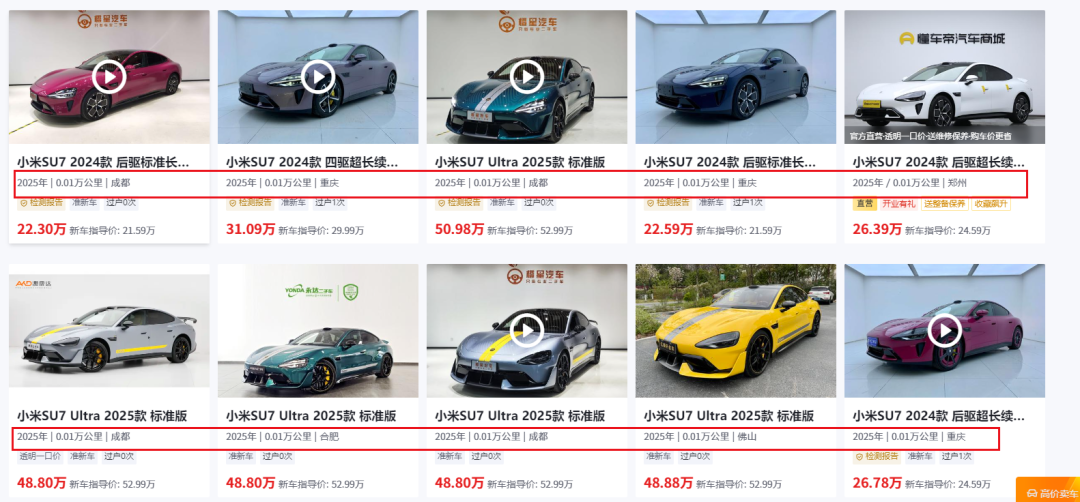Click 送整备保养 tag on white SU7
This screenshot has height=502, width=1080.
coord(946,204)
